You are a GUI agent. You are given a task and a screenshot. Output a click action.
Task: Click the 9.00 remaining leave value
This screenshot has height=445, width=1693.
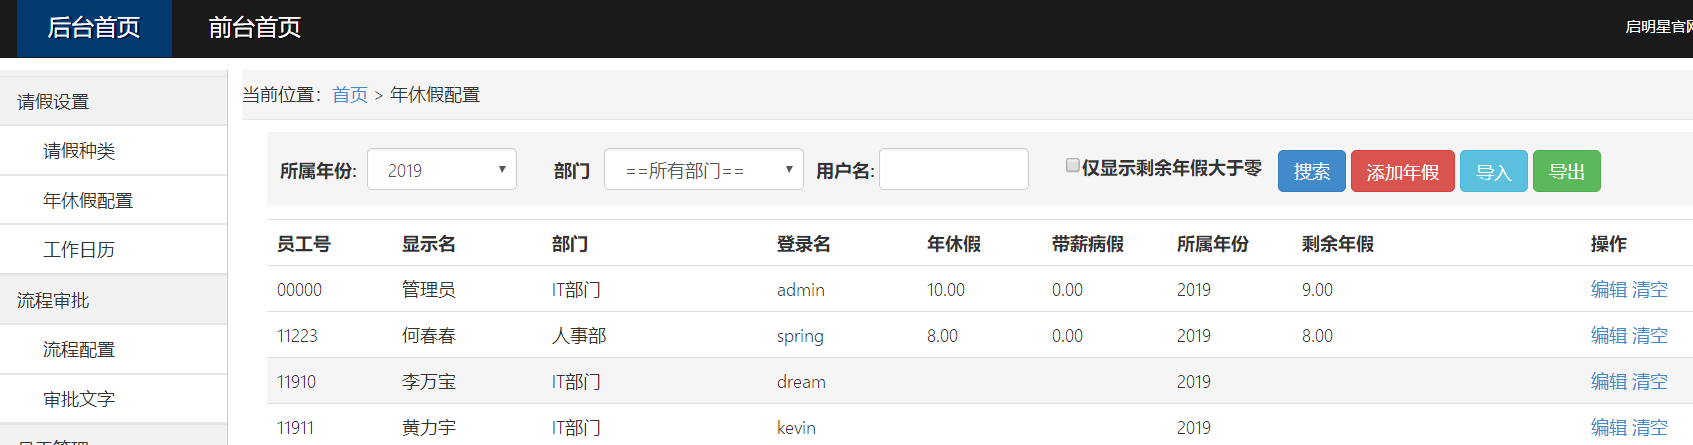1317,290
